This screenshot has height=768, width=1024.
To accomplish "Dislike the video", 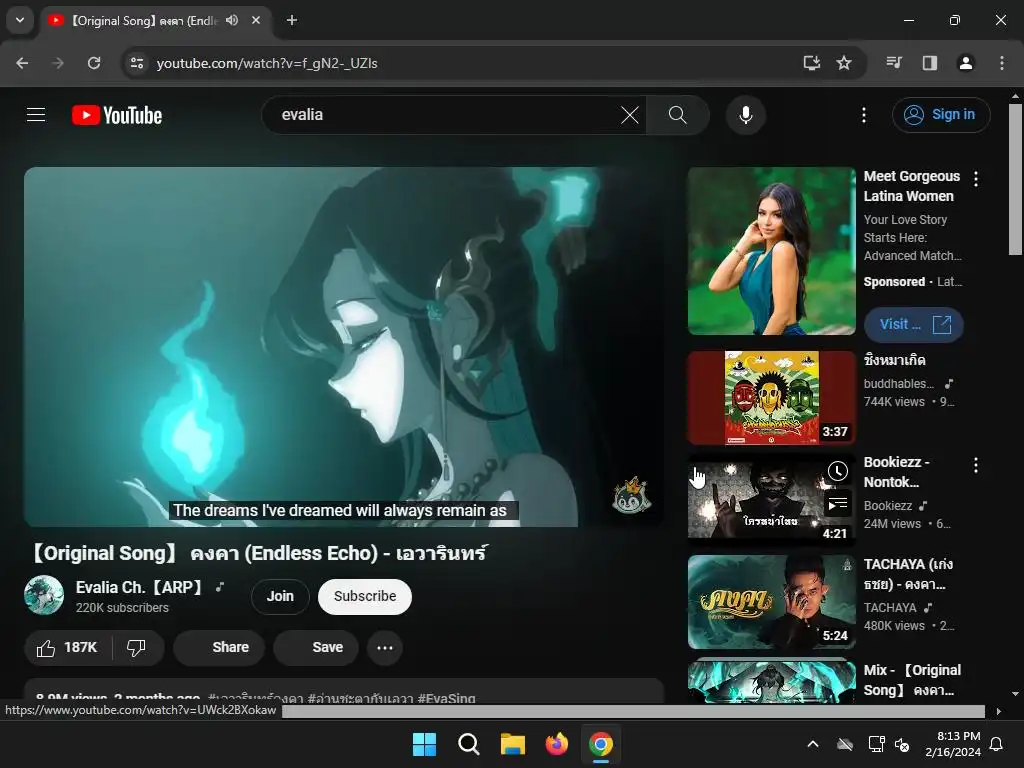I will point(136,647).
